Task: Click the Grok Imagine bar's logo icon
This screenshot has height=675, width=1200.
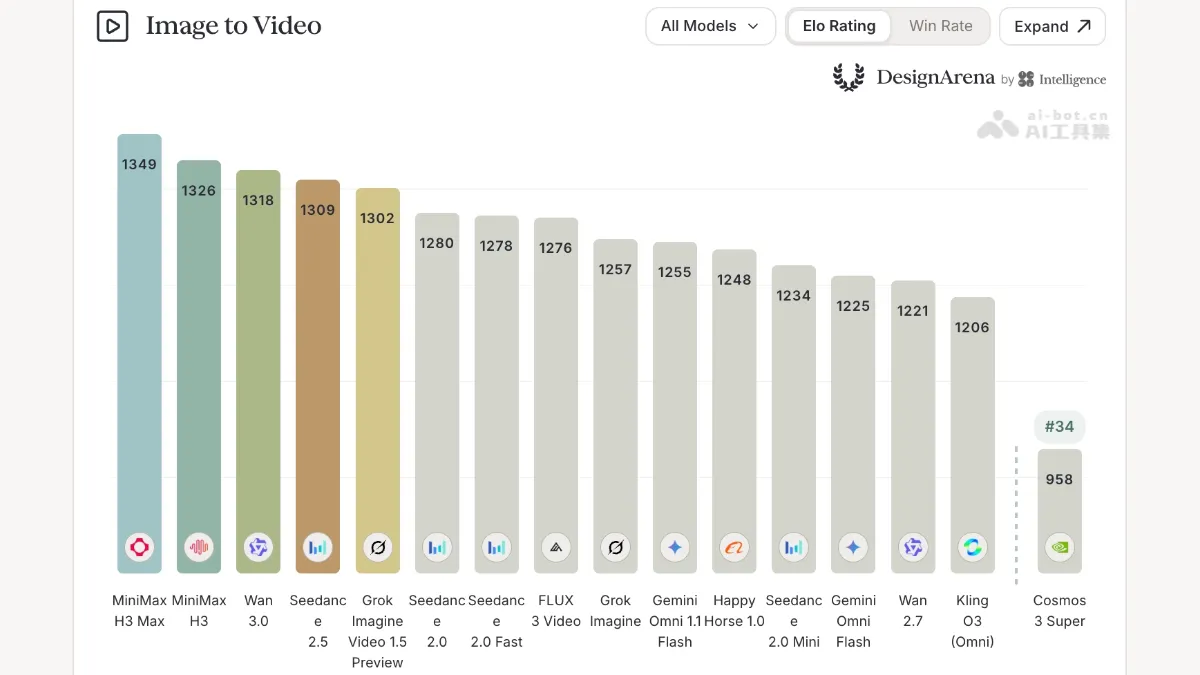Action: (x=615, y=547)
